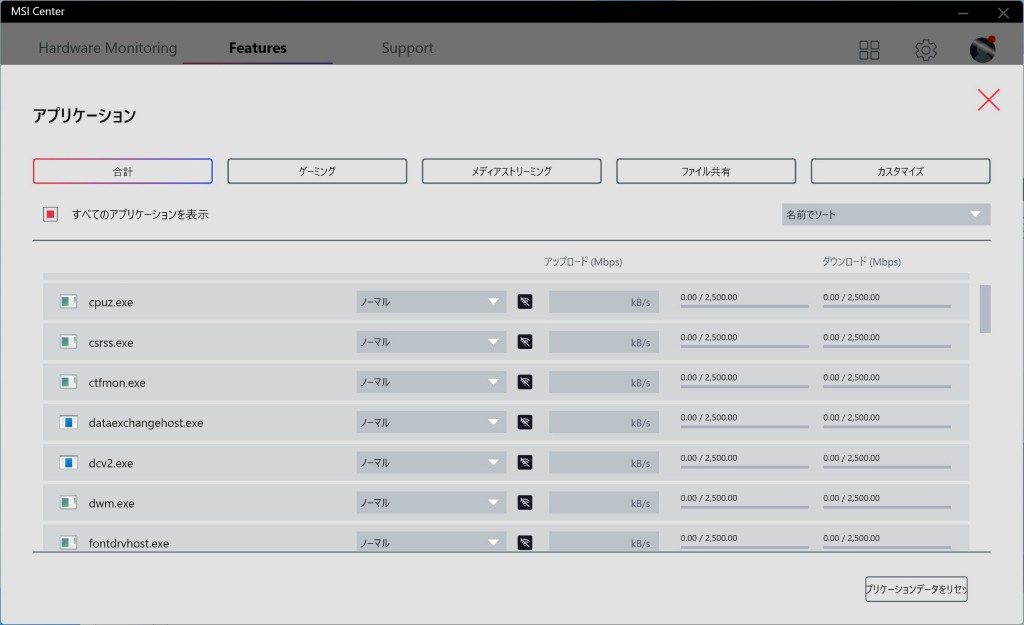Click the kB/s input field for ctfmon.exe
1024x625 pixels.
(604, 382)
